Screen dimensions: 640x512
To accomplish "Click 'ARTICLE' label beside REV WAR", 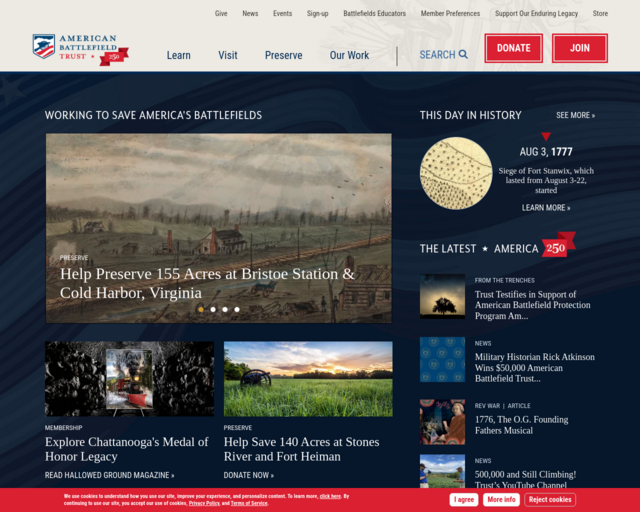I will (519, 406).
